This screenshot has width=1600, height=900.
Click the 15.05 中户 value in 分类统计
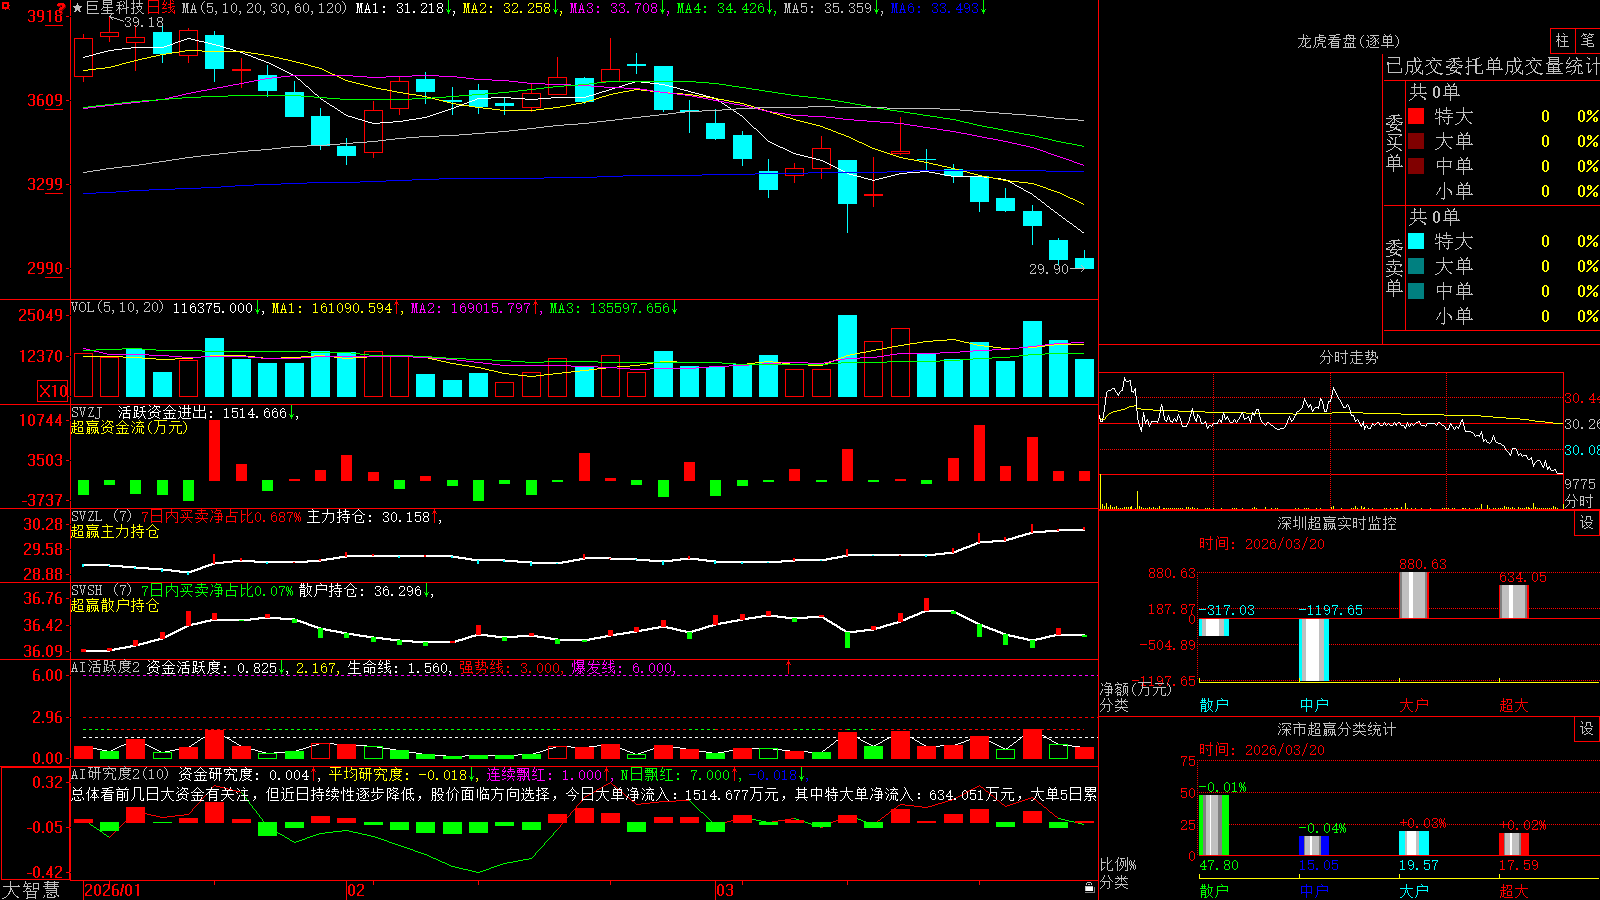pyautogui.click(x=1318, y=865)
